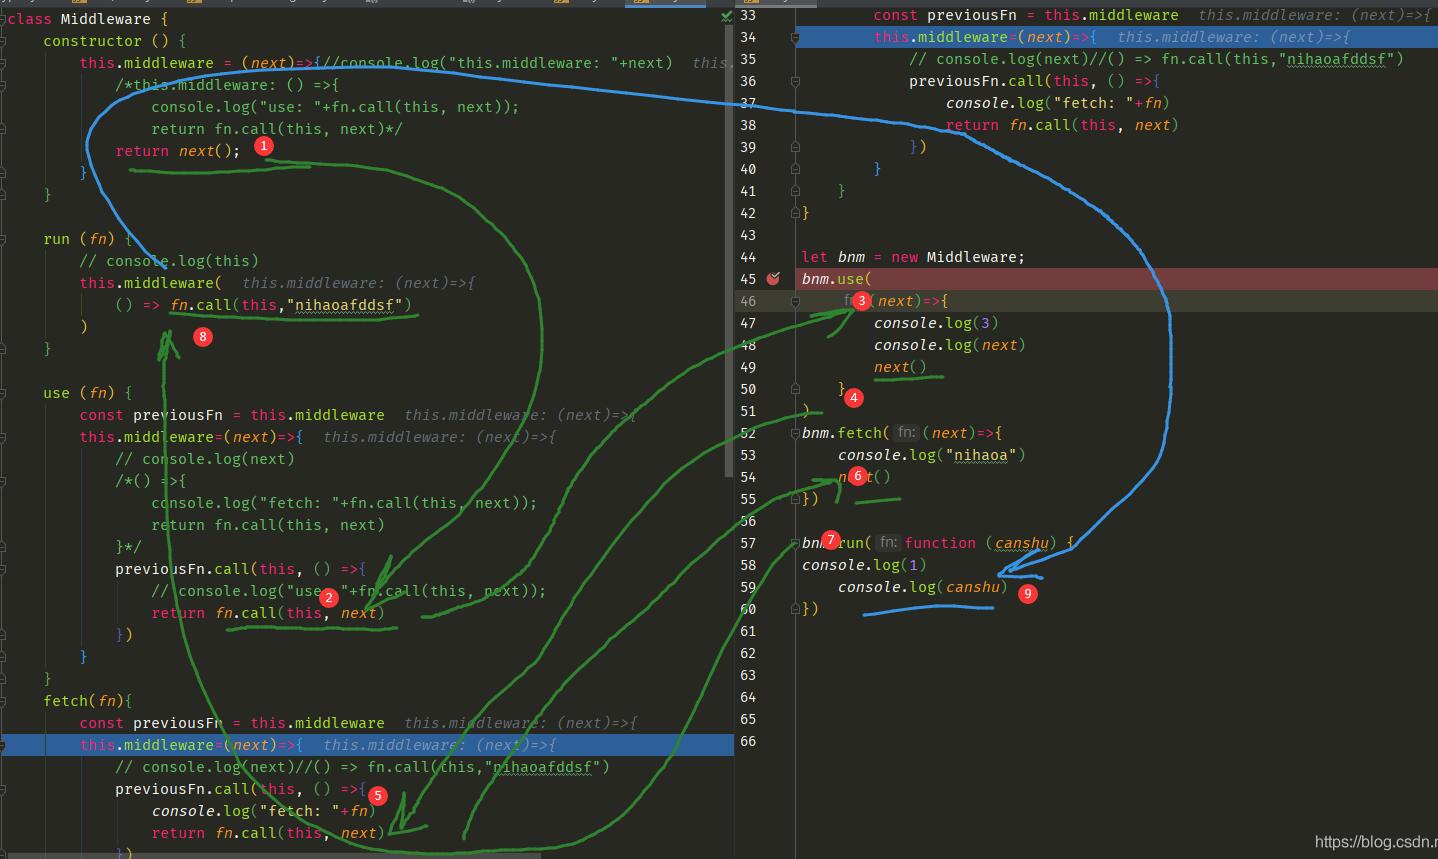Click the red annotation marker numbered 9

click(1027, 593)
